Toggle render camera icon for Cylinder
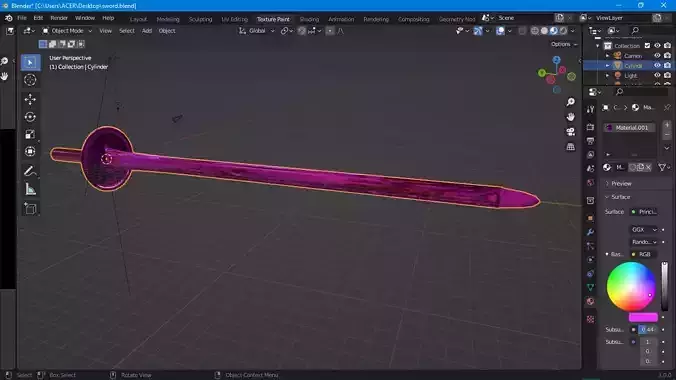This screenshot has height=380, width=676. coord(667,66)
